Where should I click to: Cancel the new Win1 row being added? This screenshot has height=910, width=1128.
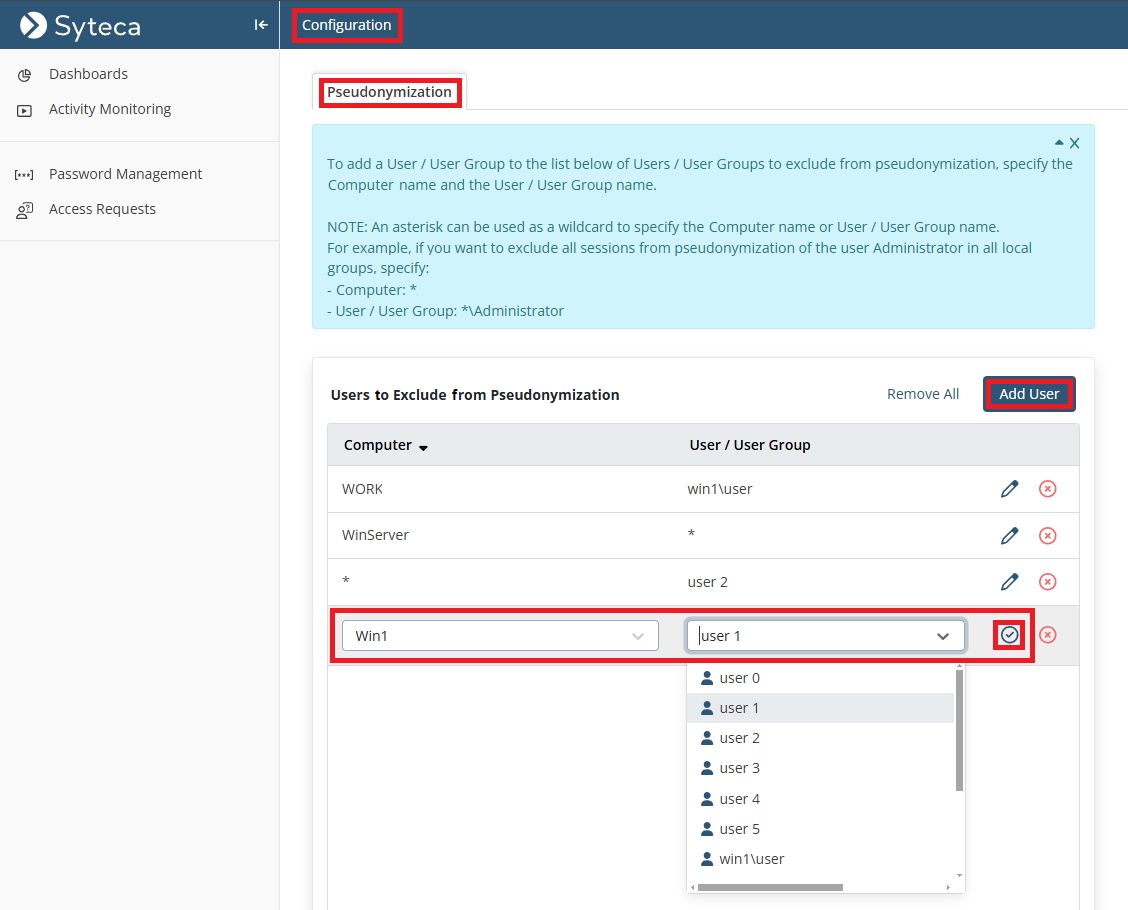(x=1047, y=635)
